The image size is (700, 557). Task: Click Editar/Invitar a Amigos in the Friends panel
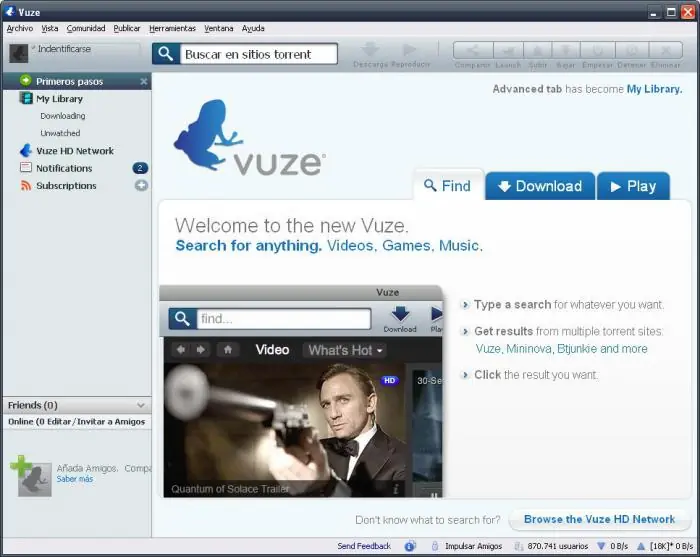pyautogui.click(x=96, y=421)
